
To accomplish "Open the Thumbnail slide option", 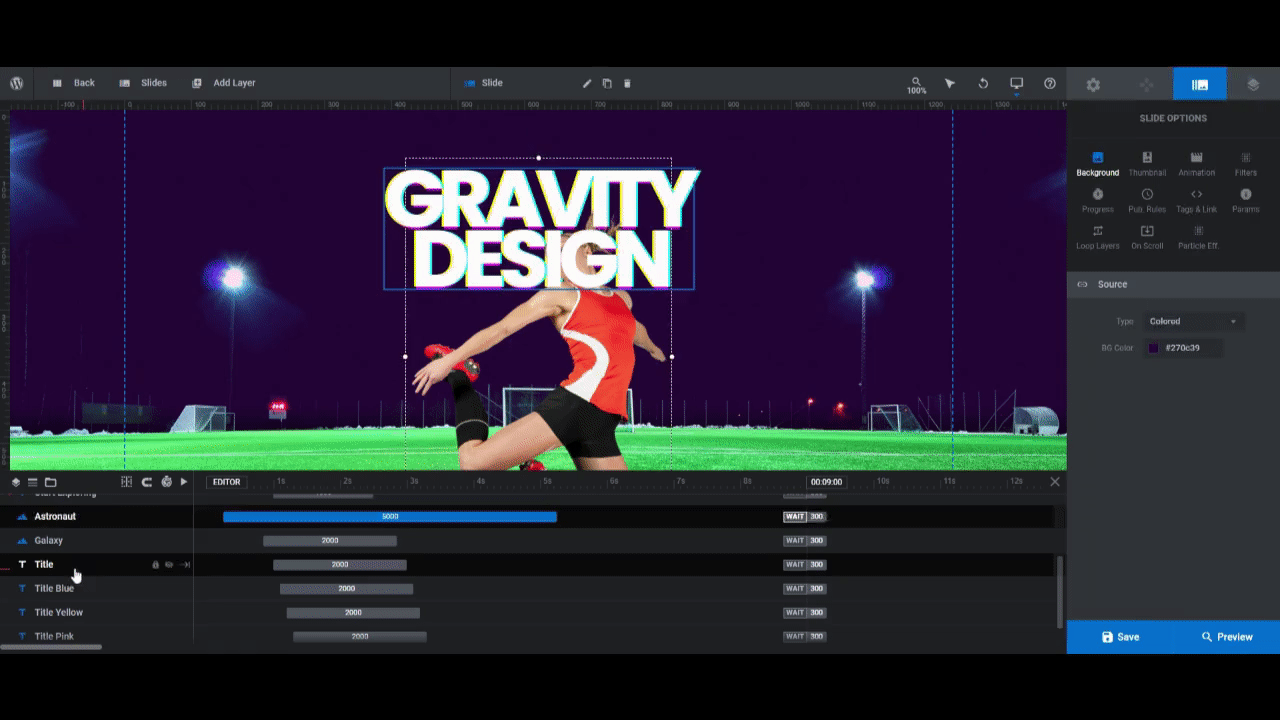I will coord(1147,164).
